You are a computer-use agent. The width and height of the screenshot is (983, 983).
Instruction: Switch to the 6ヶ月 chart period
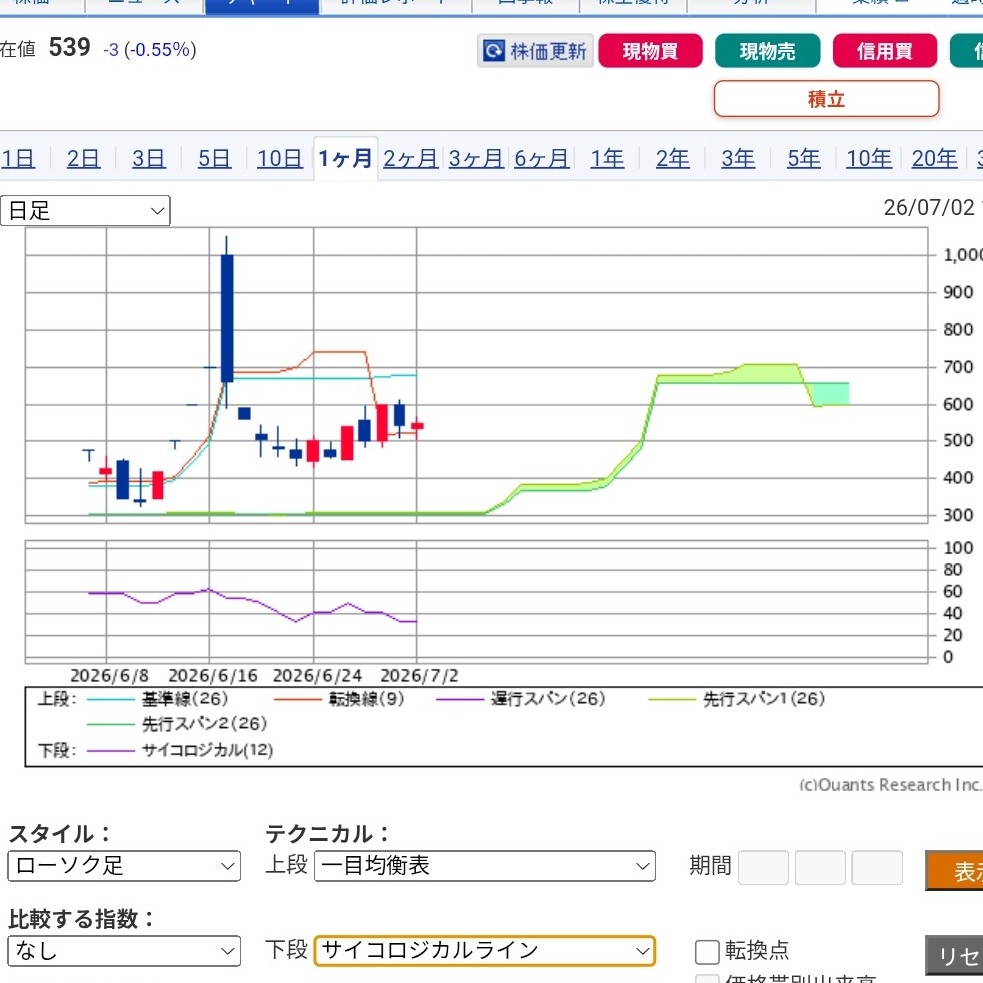(542, 159)
